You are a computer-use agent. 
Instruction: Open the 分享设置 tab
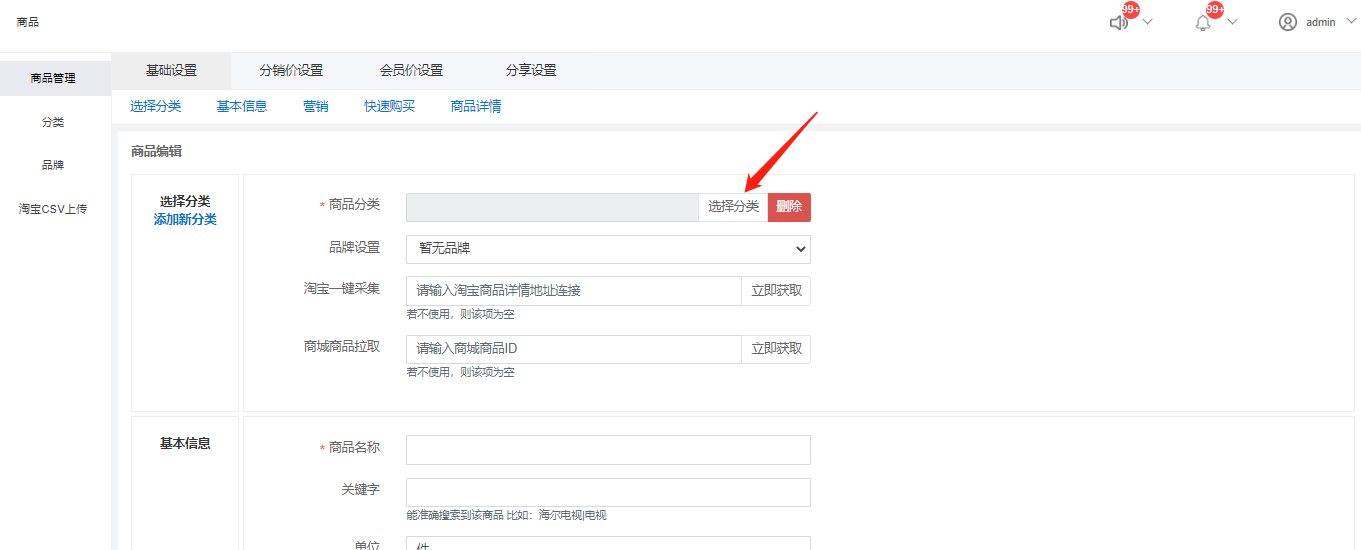(531, 71)
